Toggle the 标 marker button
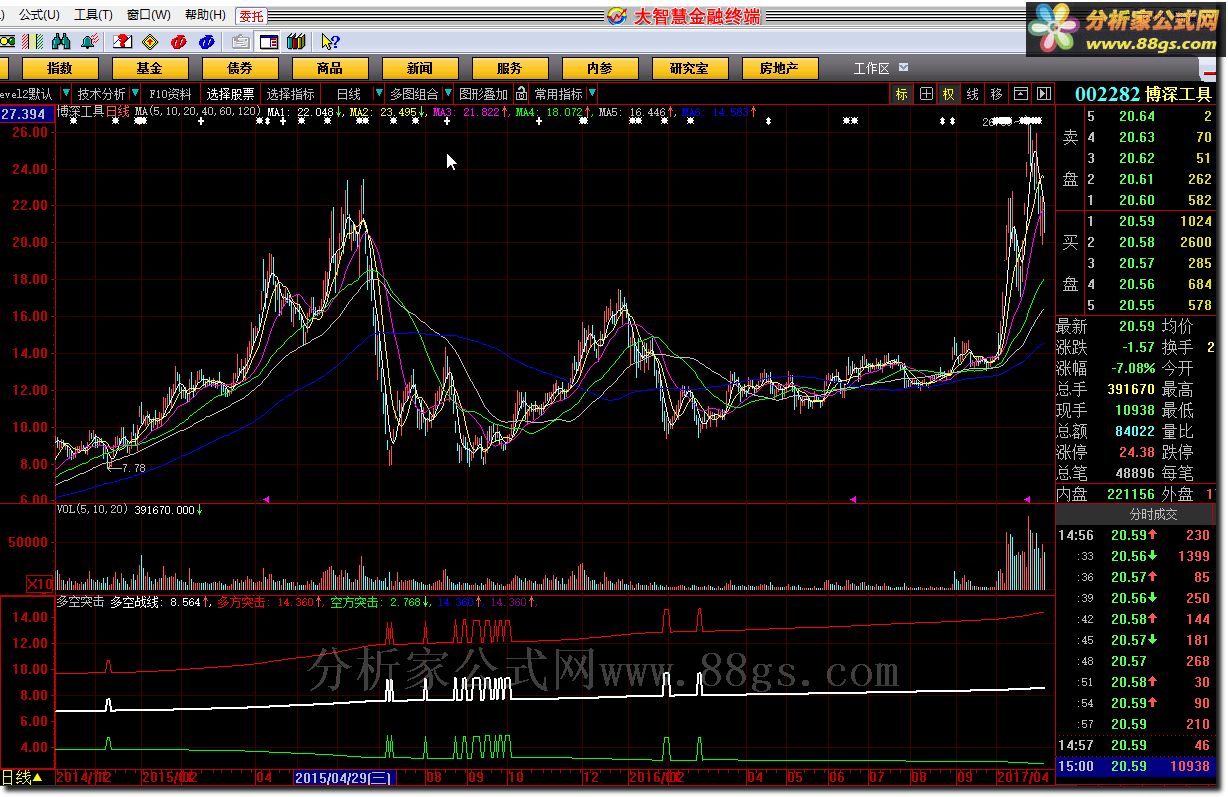1228x797 pixels. tap(902, 94)
